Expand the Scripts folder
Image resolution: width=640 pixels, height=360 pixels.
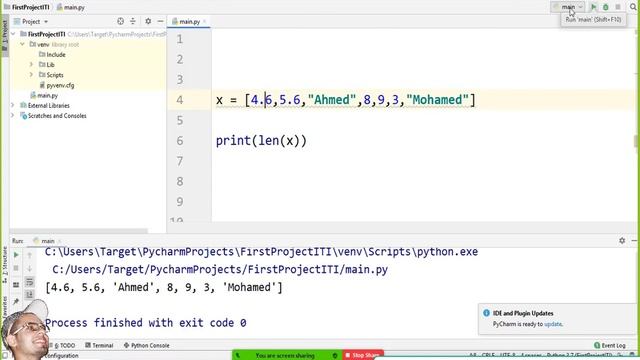[31, 75]
